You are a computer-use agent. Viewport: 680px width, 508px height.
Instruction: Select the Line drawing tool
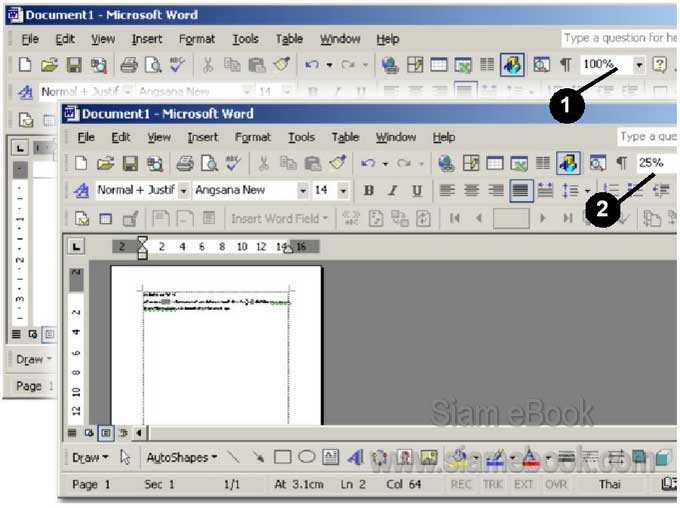[x=233, y=457]
